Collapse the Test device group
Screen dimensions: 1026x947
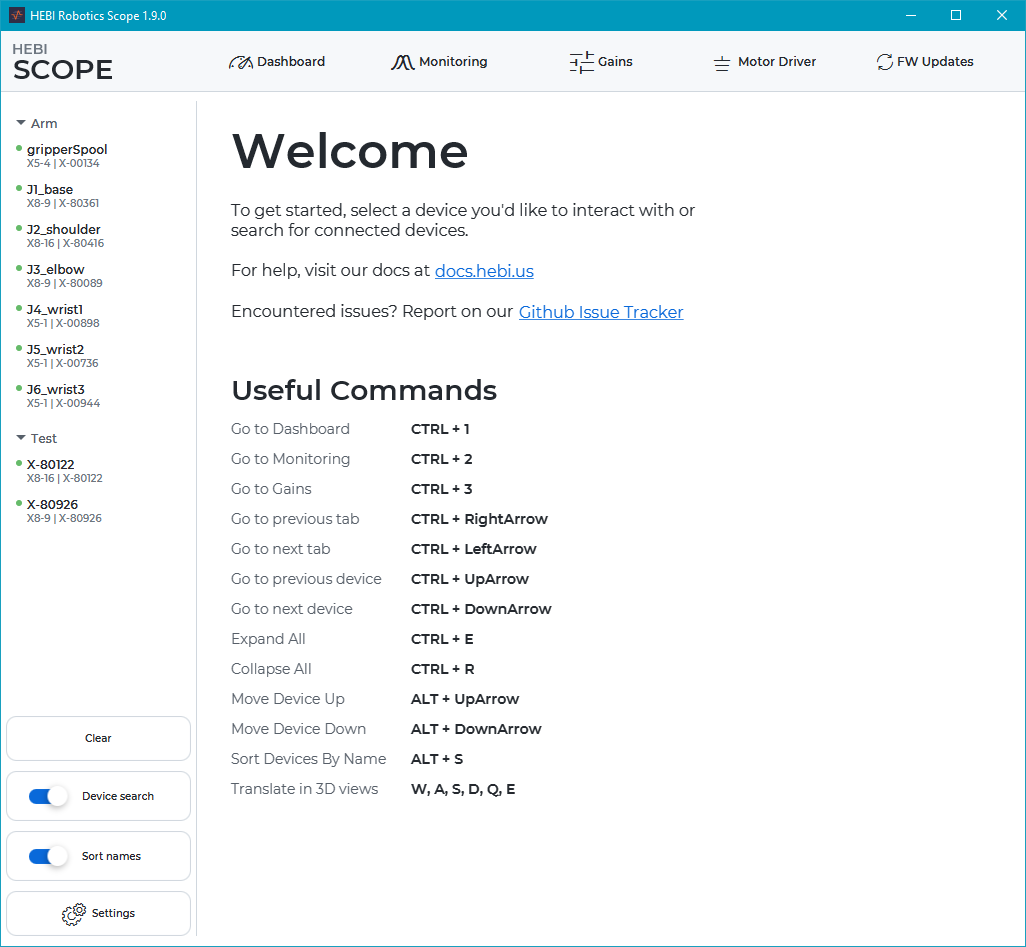pyautogui.click(x=21, y=438)
